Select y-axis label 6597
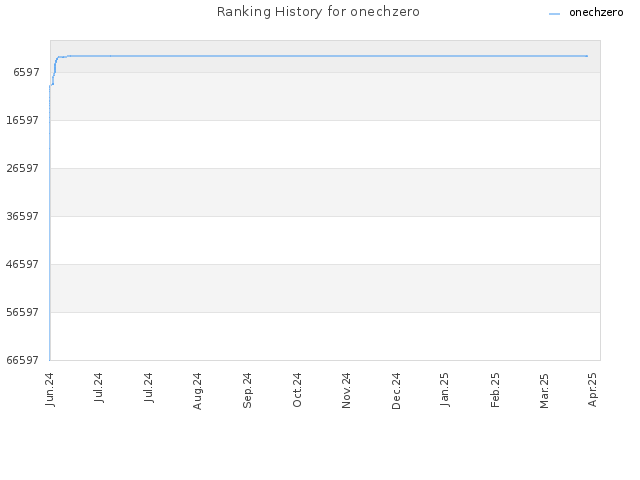The height and width of the screenshot is (480, 640). coord(26,72)
